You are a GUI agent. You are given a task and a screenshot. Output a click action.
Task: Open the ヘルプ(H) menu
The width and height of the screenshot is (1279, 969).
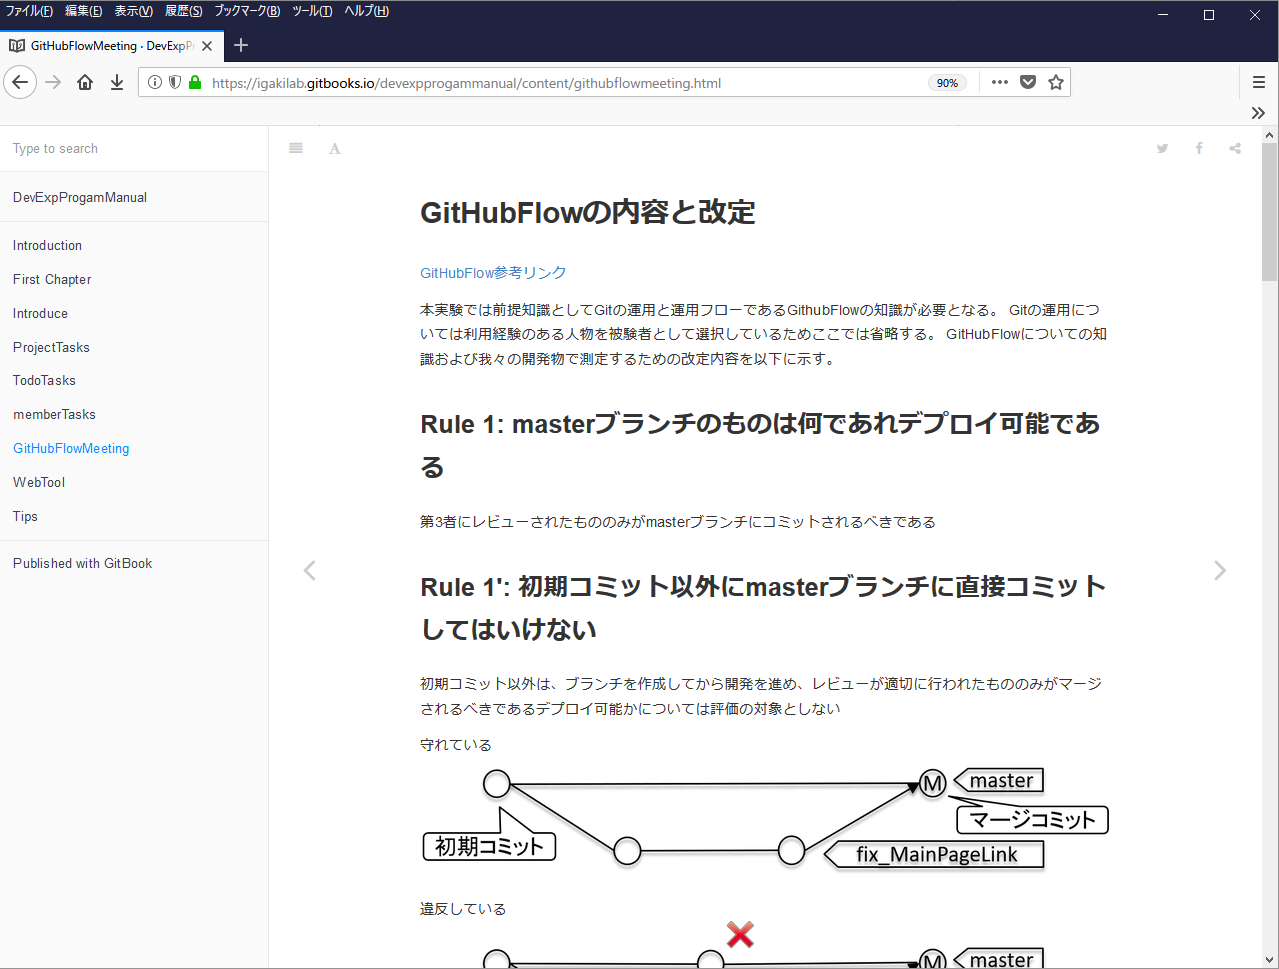(x=366, y=11)
